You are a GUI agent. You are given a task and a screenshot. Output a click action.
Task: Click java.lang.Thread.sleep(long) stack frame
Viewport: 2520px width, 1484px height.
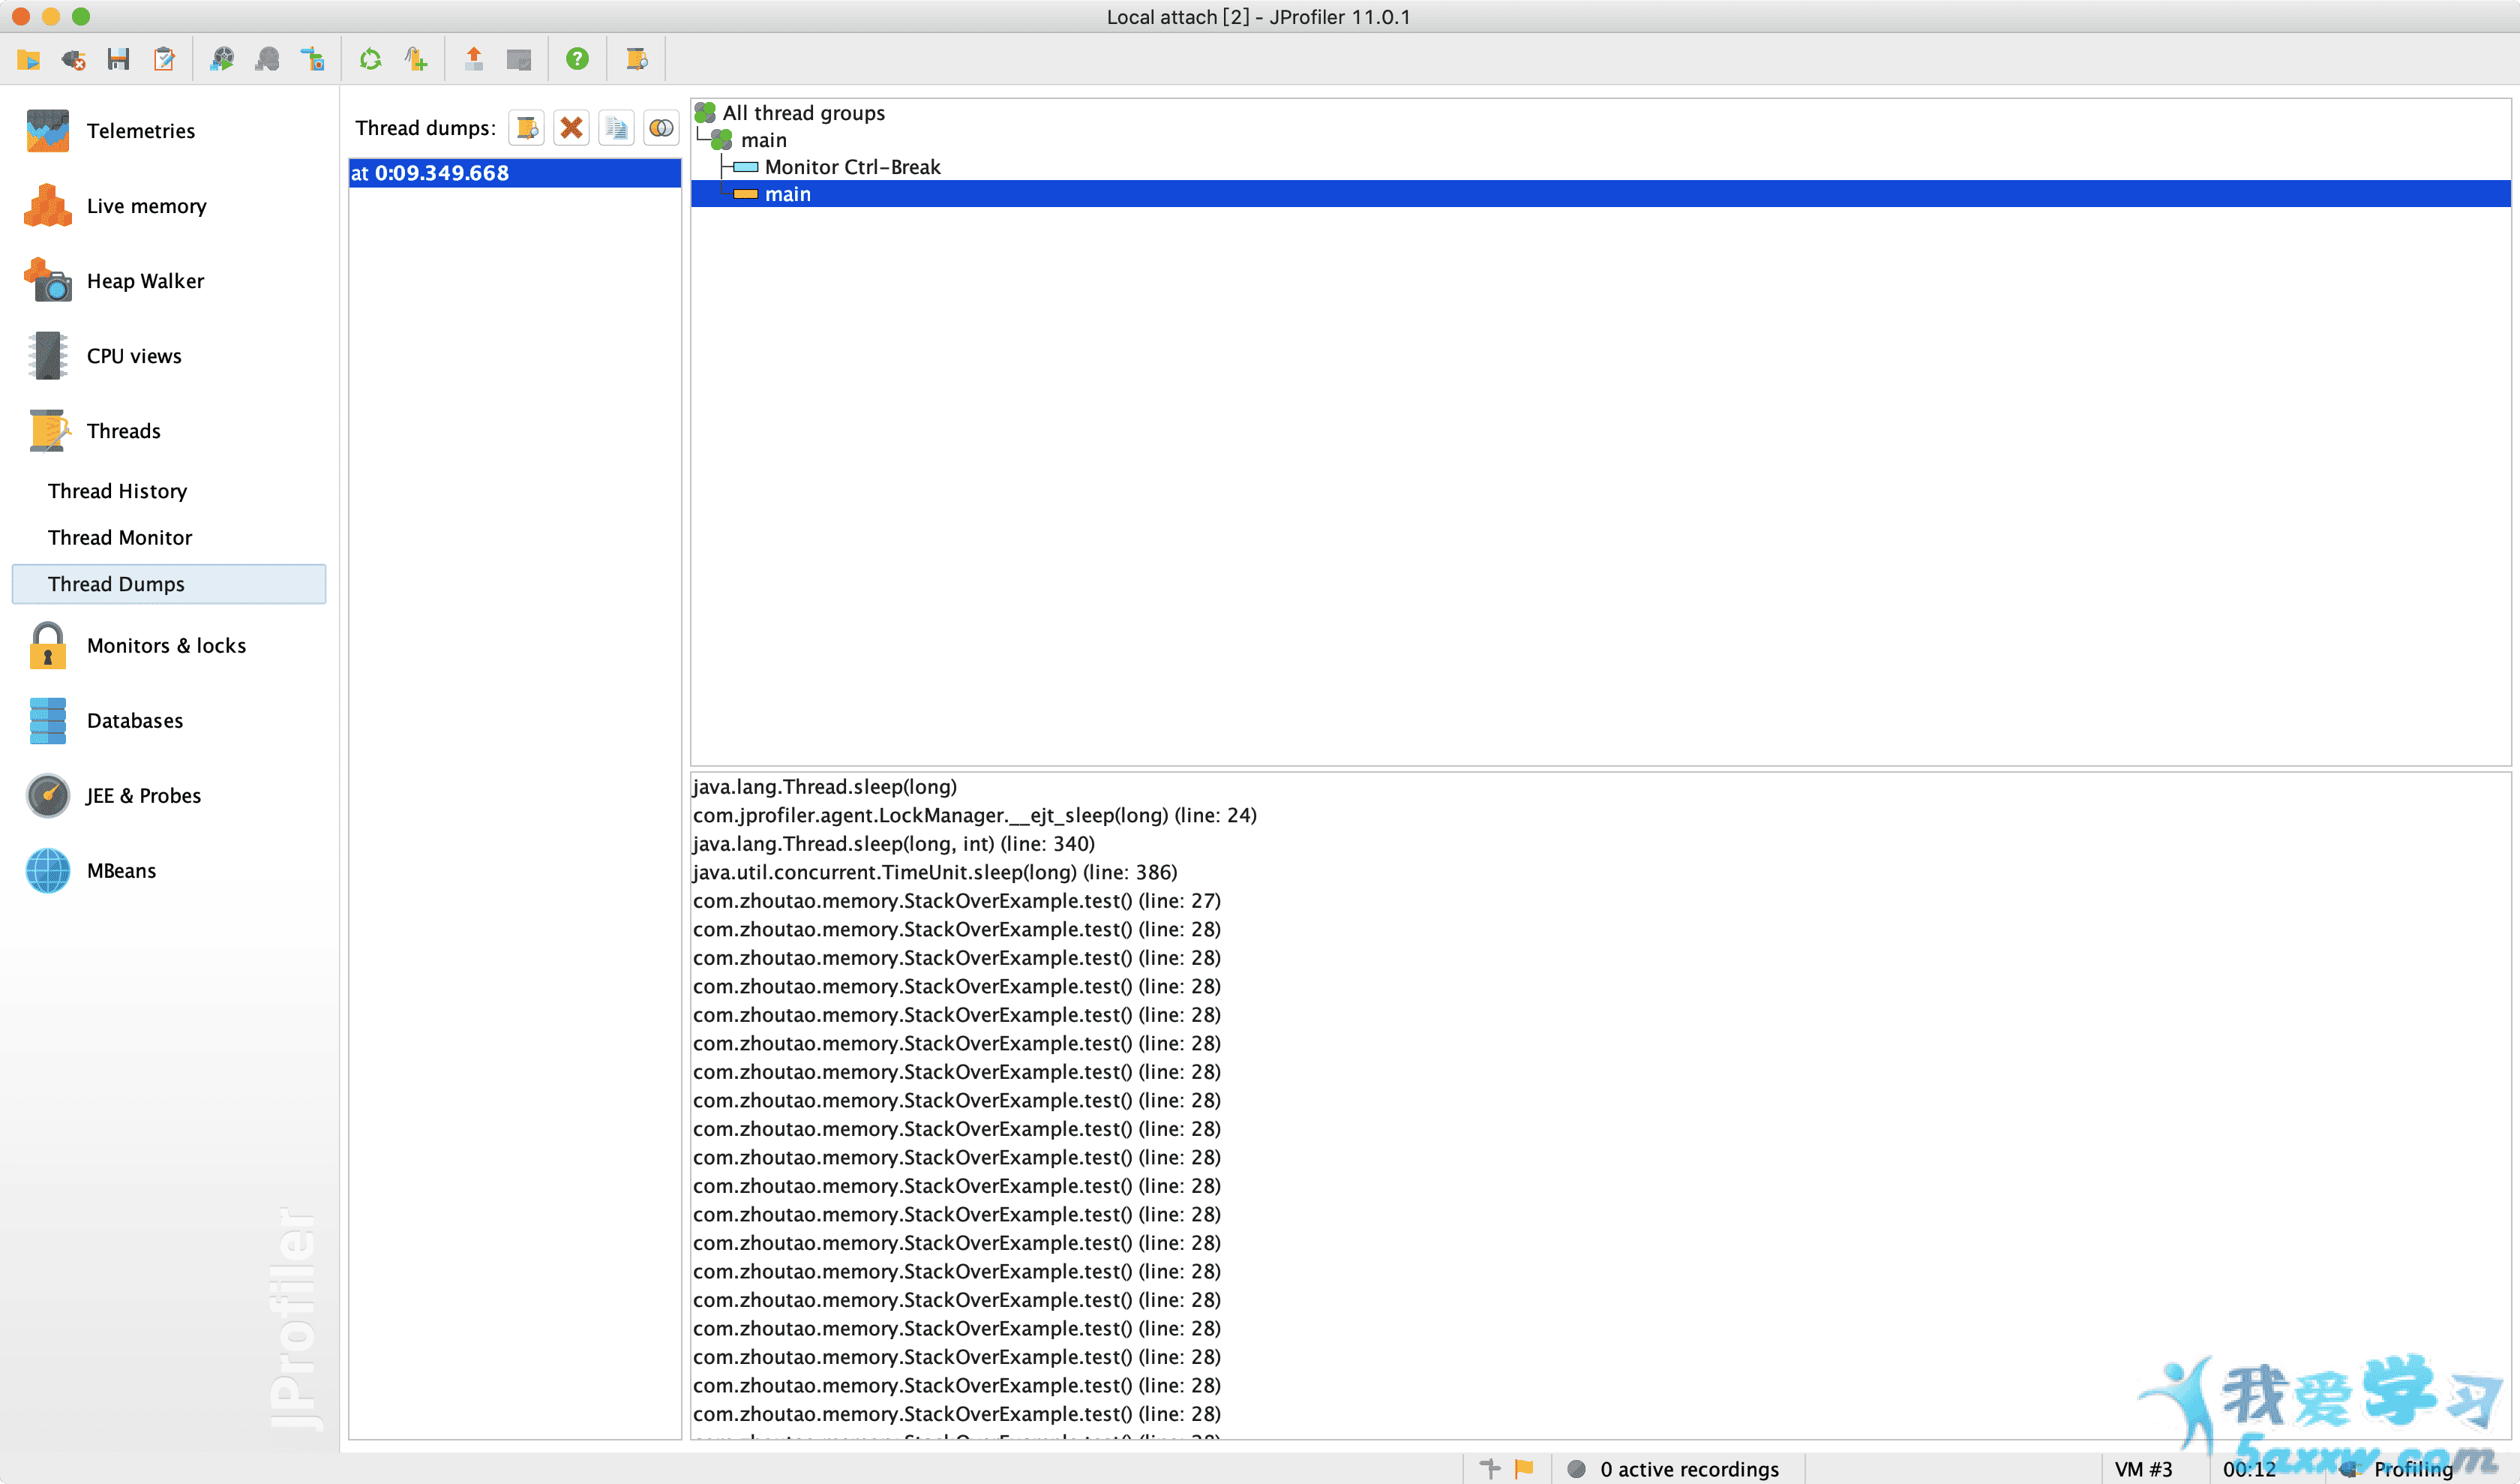(x=825, y=787)
